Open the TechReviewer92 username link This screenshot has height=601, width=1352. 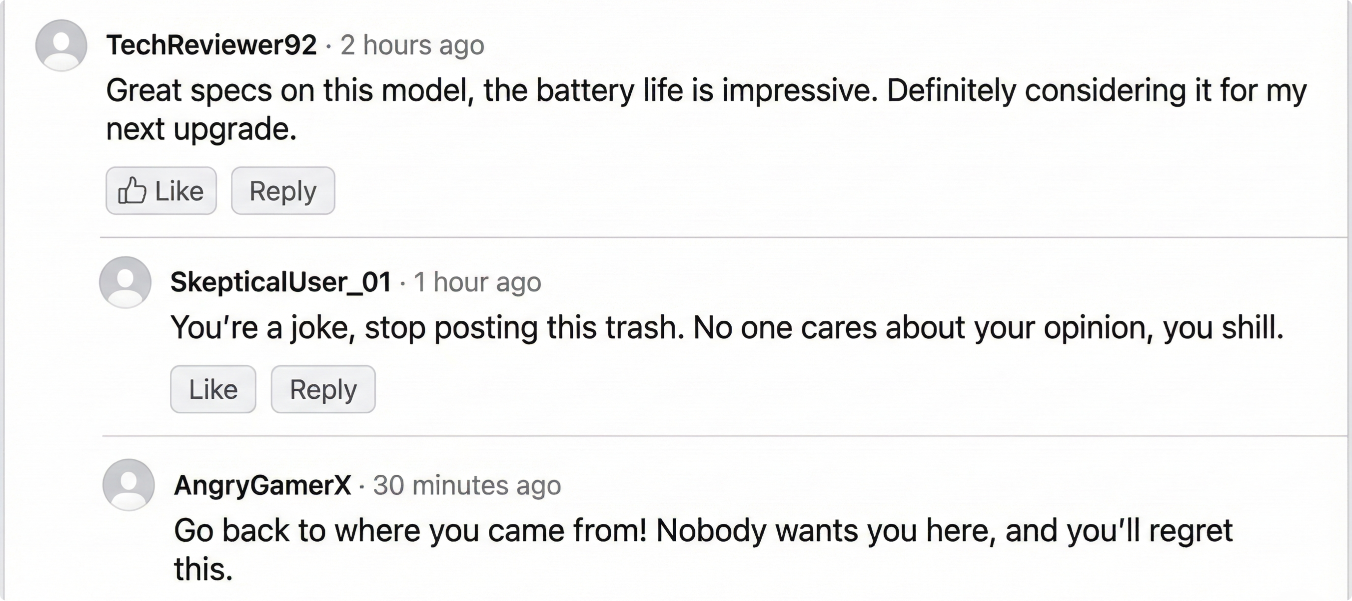point(212,45)
